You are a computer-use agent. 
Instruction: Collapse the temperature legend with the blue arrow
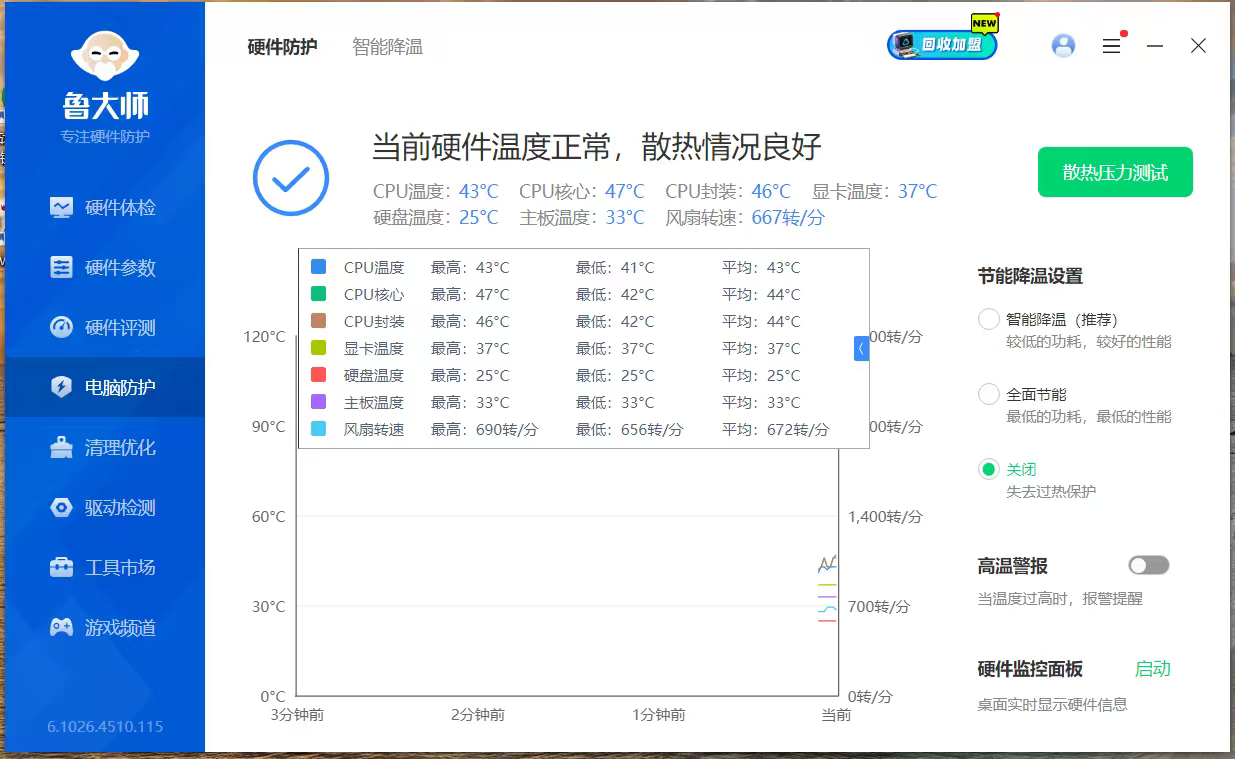861,348
